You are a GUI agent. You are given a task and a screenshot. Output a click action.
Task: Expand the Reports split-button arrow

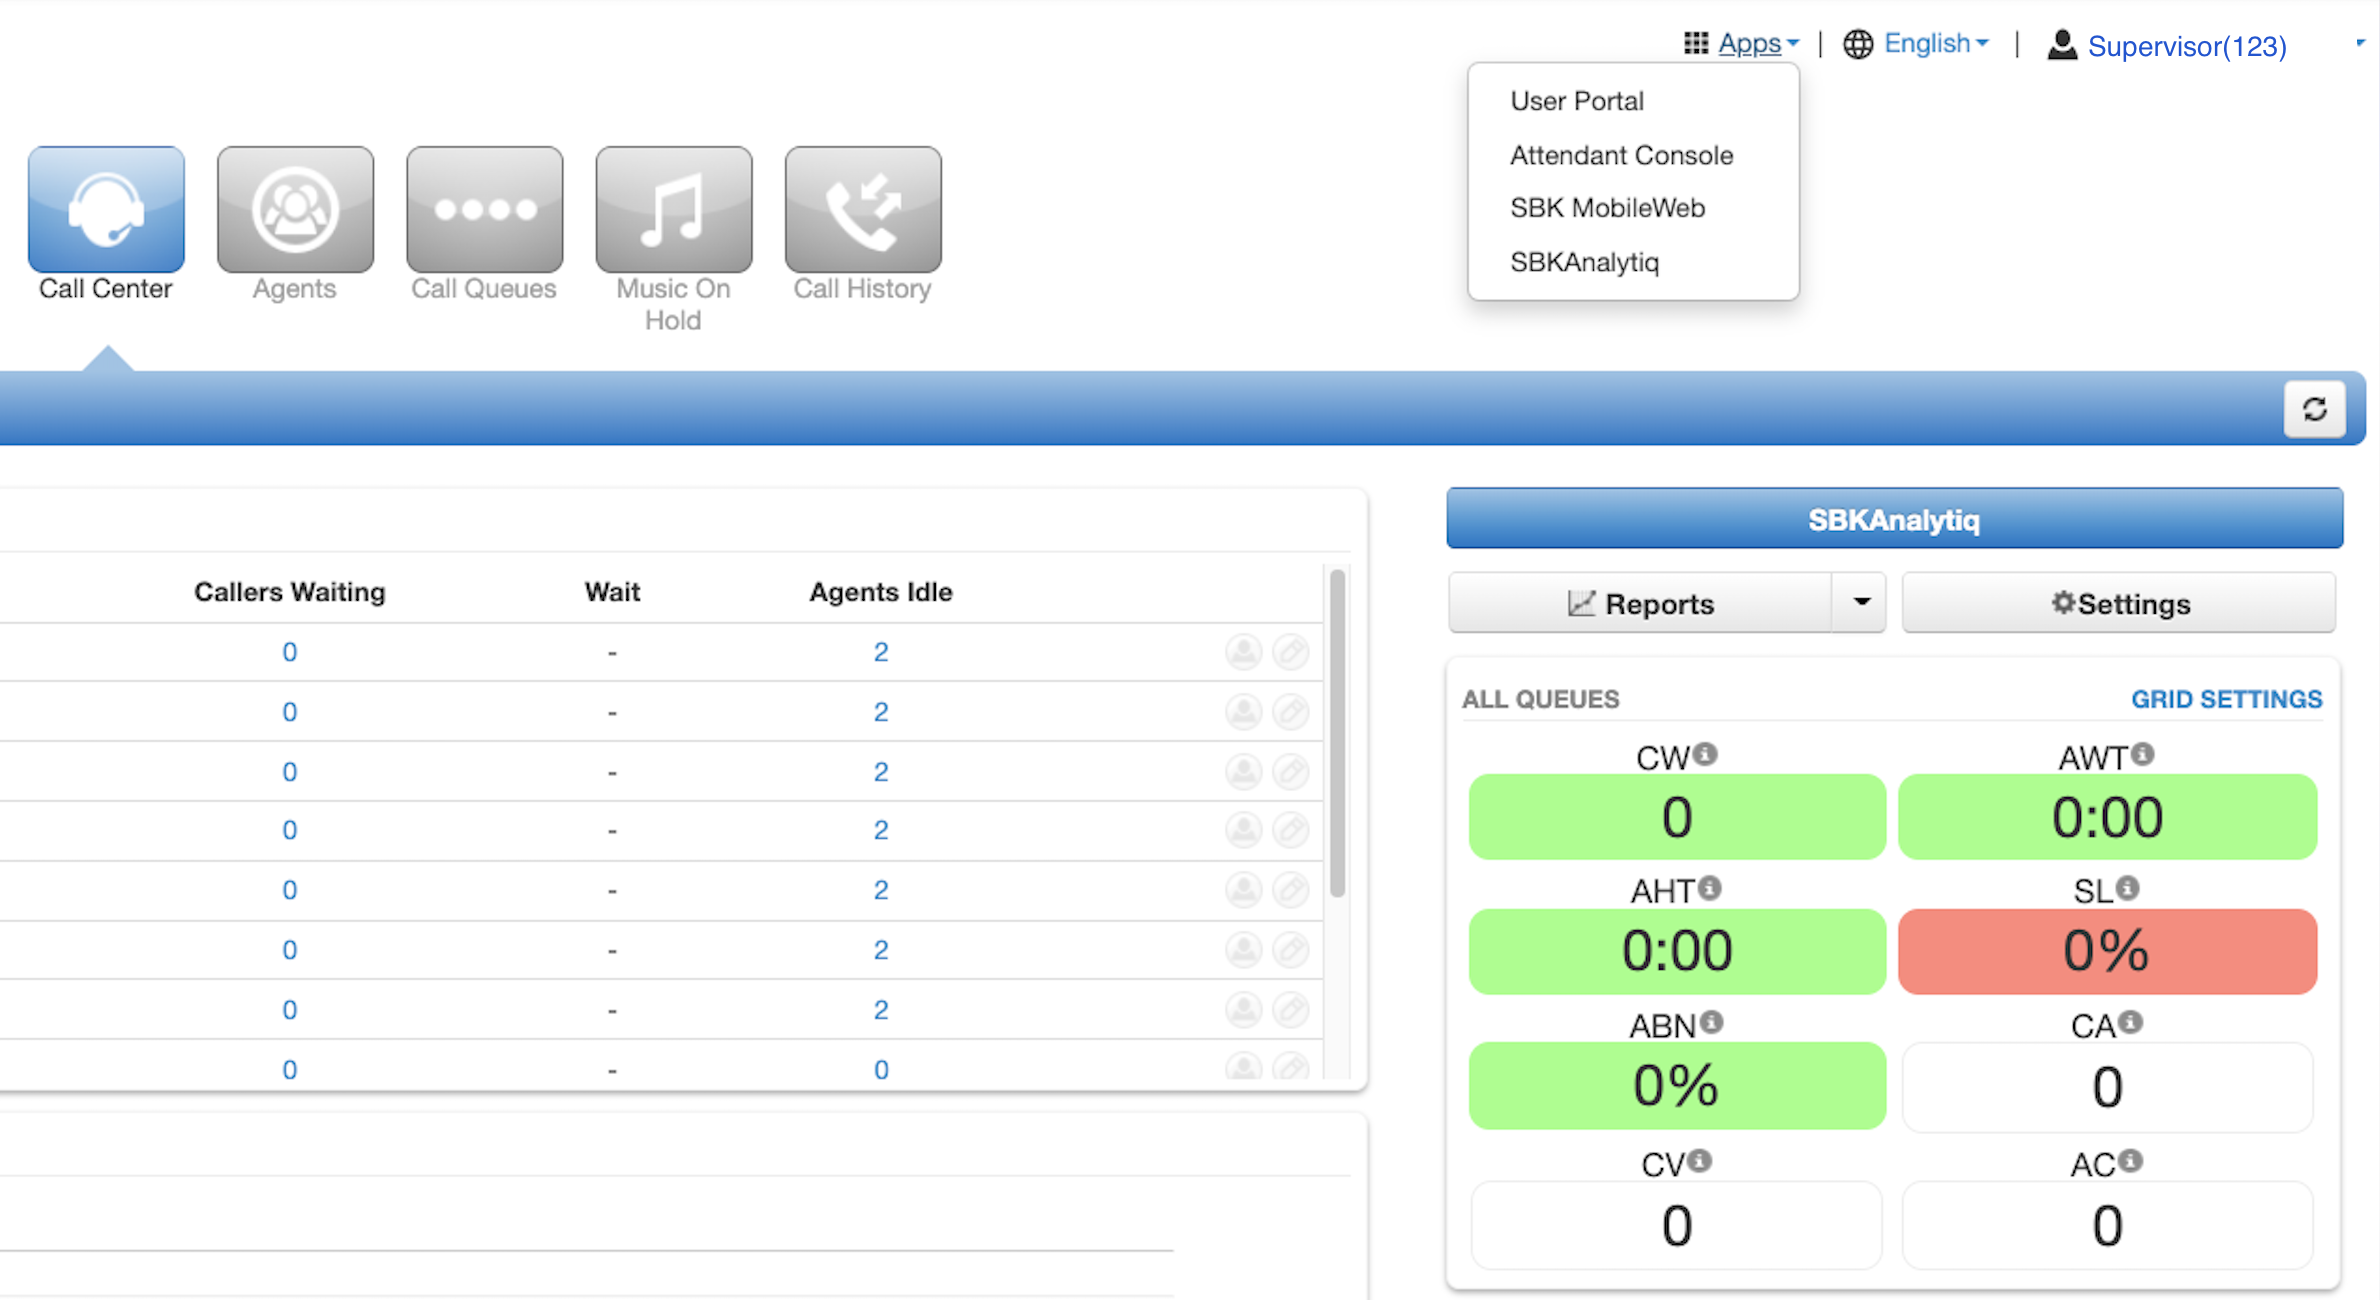coord(1860,603)
